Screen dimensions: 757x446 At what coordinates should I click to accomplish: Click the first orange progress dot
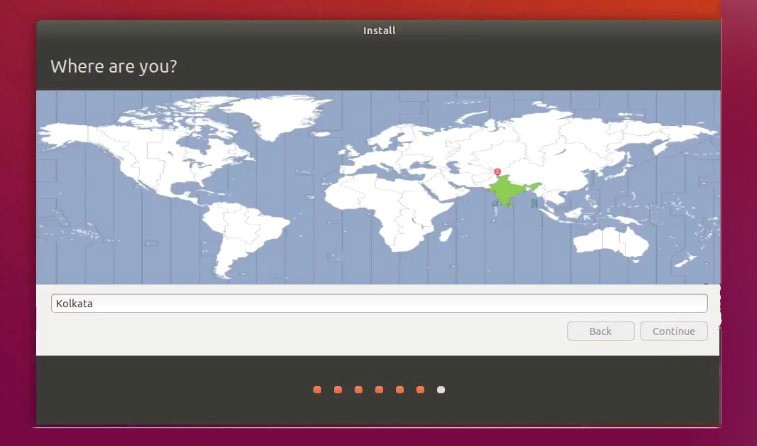pyautogui.click(x=317, y=390)
